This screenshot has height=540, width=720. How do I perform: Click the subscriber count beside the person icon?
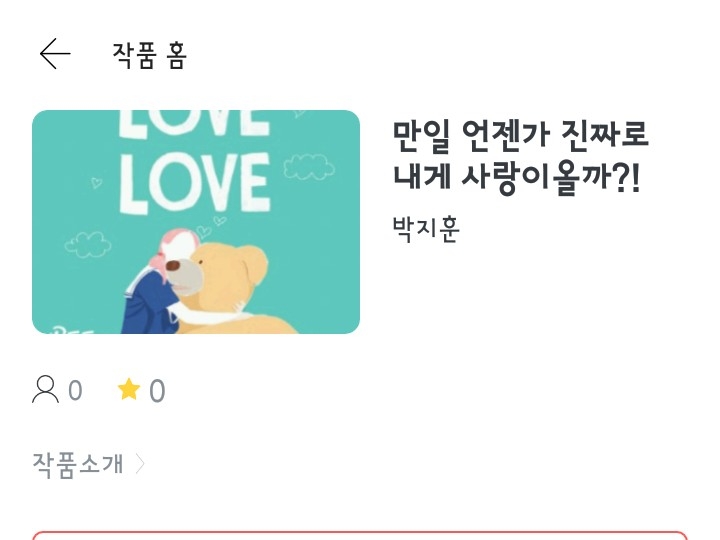pyautogui.click(x=75, y=391)
